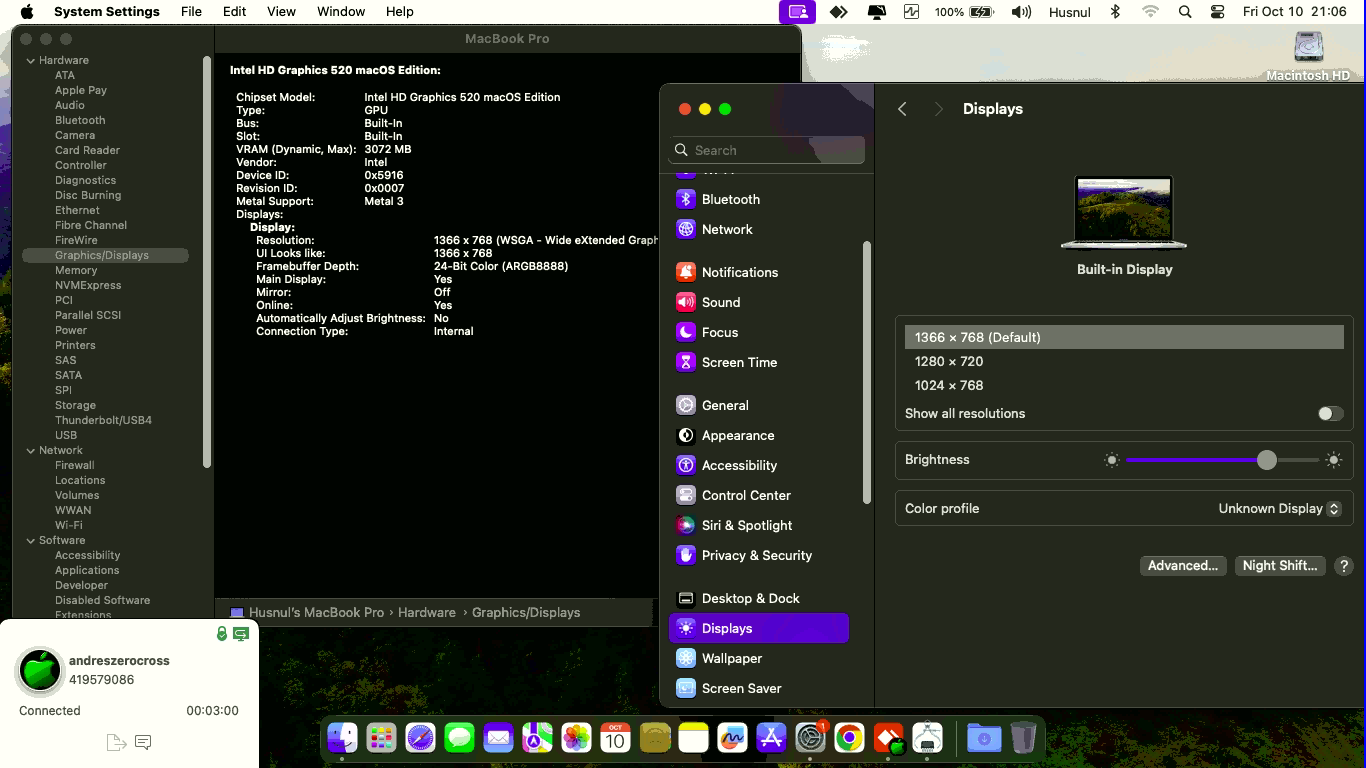Viewport: 1366px width, 768px height.
Task: Open the chat icon in AnyDesk panel
Action: pyautogui.click(x=143, y=742)
